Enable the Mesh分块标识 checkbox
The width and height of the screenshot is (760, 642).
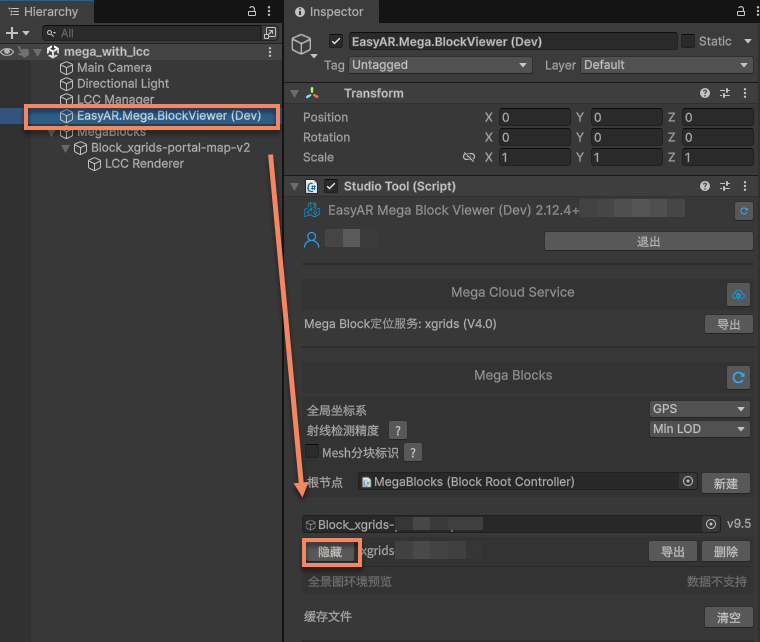point(312,453)
